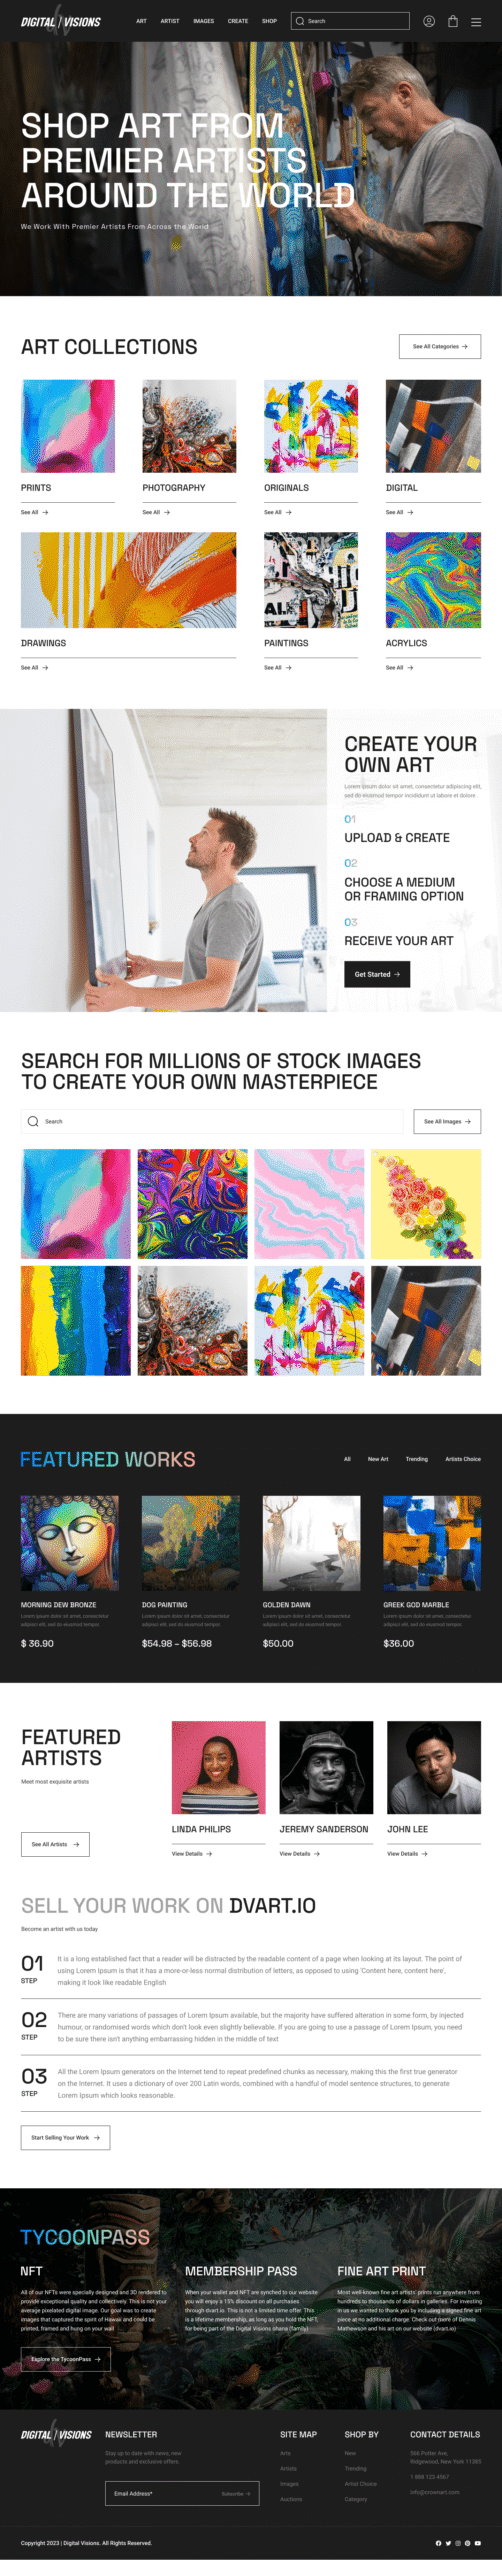Choose the Artists Choice filter tab
The width and height of the screenshot is (502, 2560).
coord(463,1459)
